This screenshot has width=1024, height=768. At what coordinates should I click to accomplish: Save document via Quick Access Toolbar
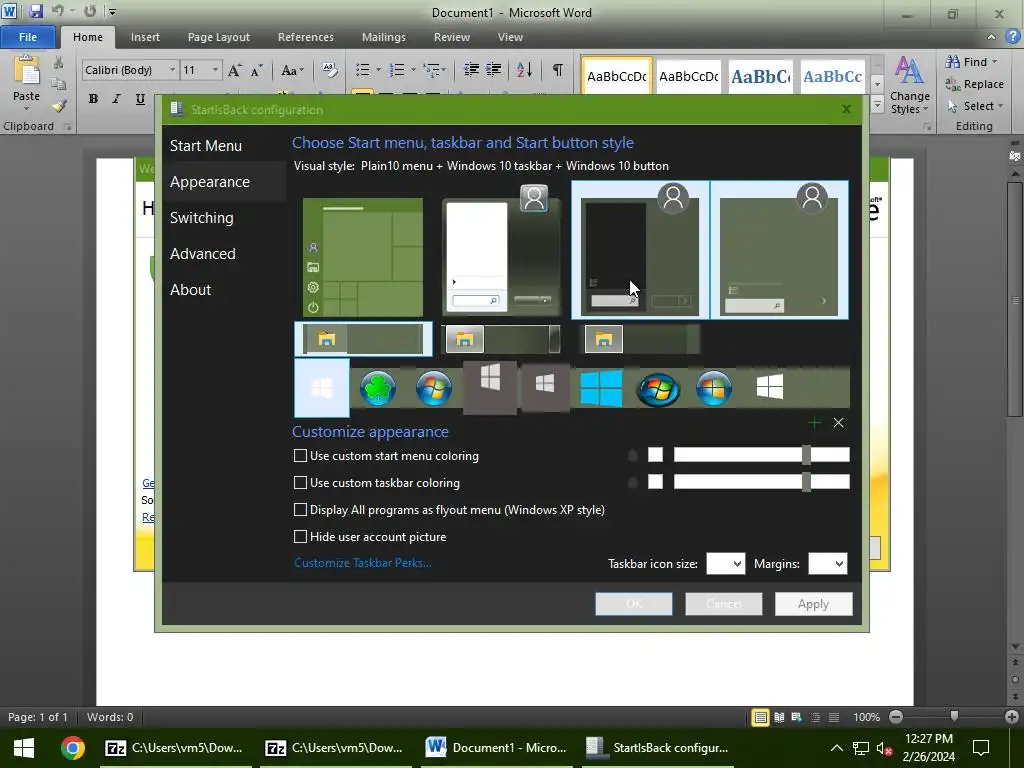point(36,11)
